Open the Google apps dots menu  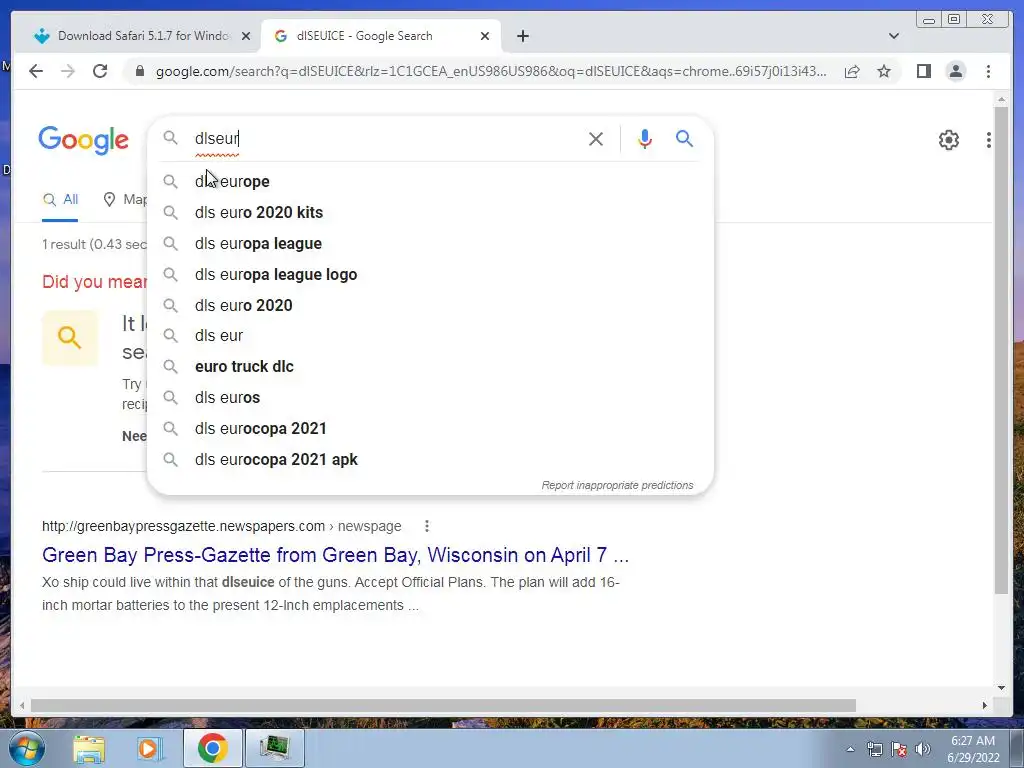989,140
